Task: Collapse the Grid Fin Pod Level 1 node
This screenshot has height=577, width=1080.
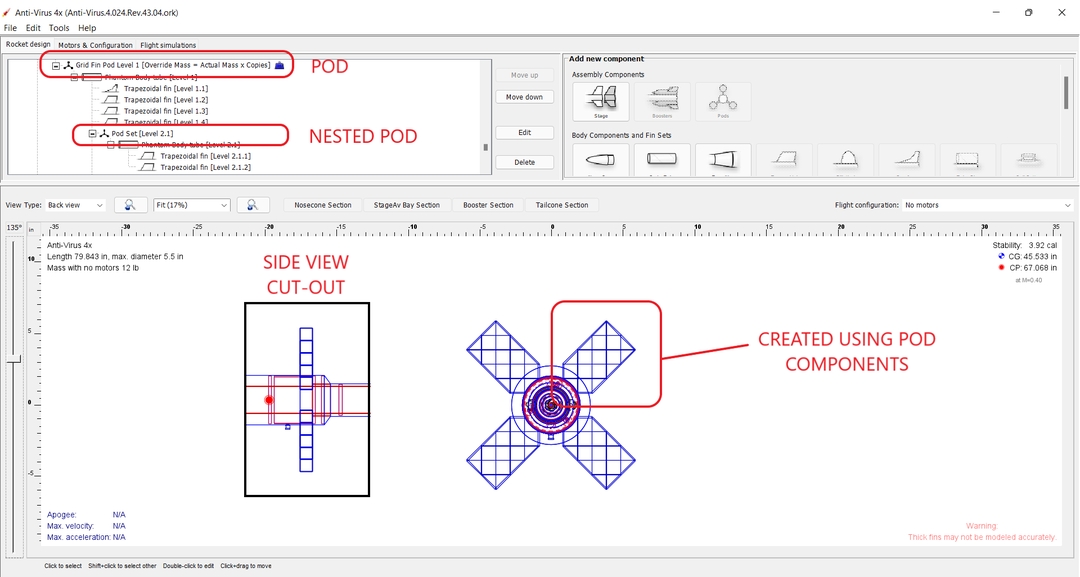Action: click(56, 65)
